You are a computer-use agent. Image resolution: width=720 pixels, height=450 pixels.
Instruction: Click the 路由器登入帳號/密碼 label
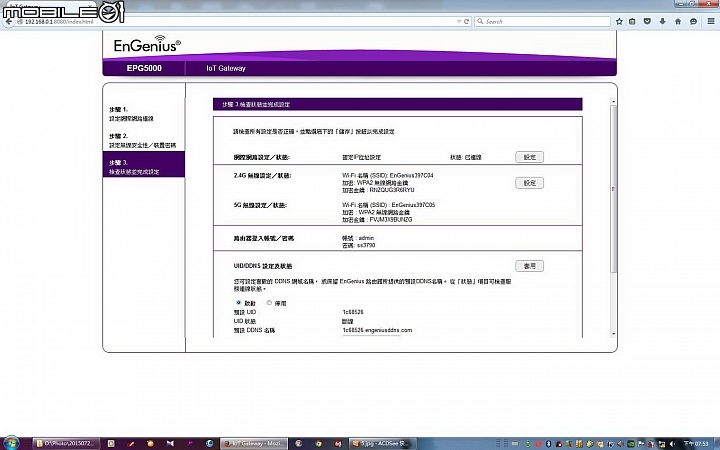pyautogui.click(x=264, y=238)
